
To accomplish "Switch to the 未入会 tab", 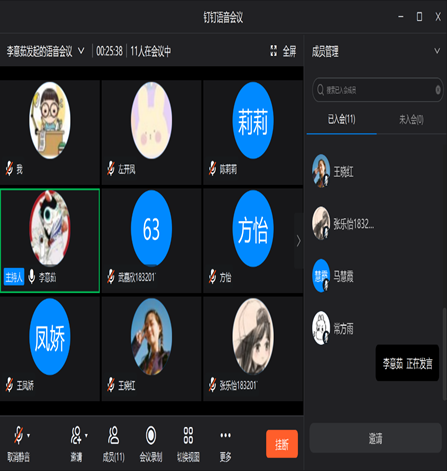I will [x=411, y=119].
